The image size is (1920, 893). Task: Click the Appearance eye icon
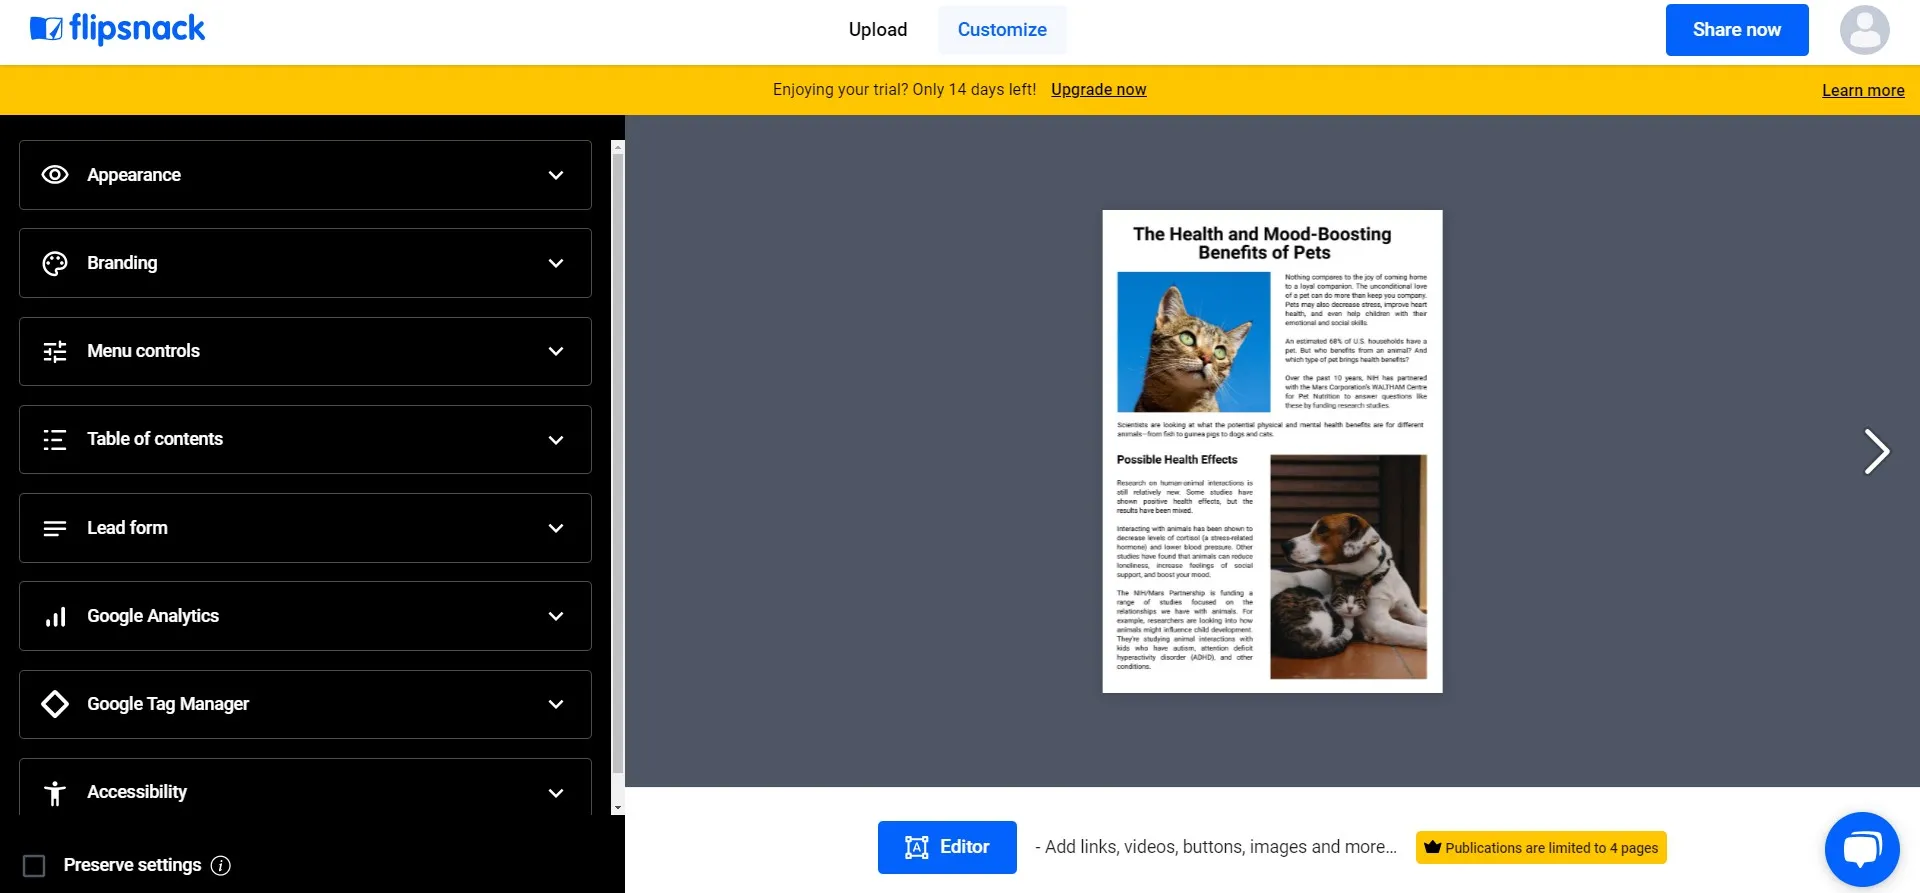tap(55, 175)
